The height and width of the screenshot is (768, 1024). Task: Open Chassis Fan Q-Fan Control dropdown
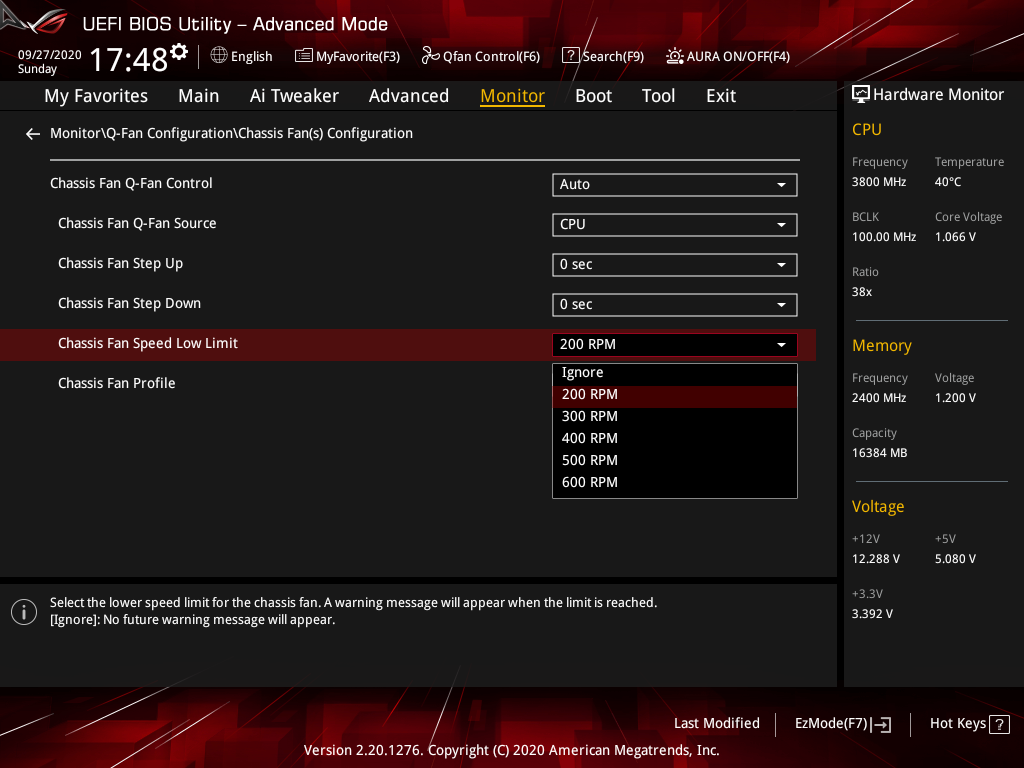point(675,185)
